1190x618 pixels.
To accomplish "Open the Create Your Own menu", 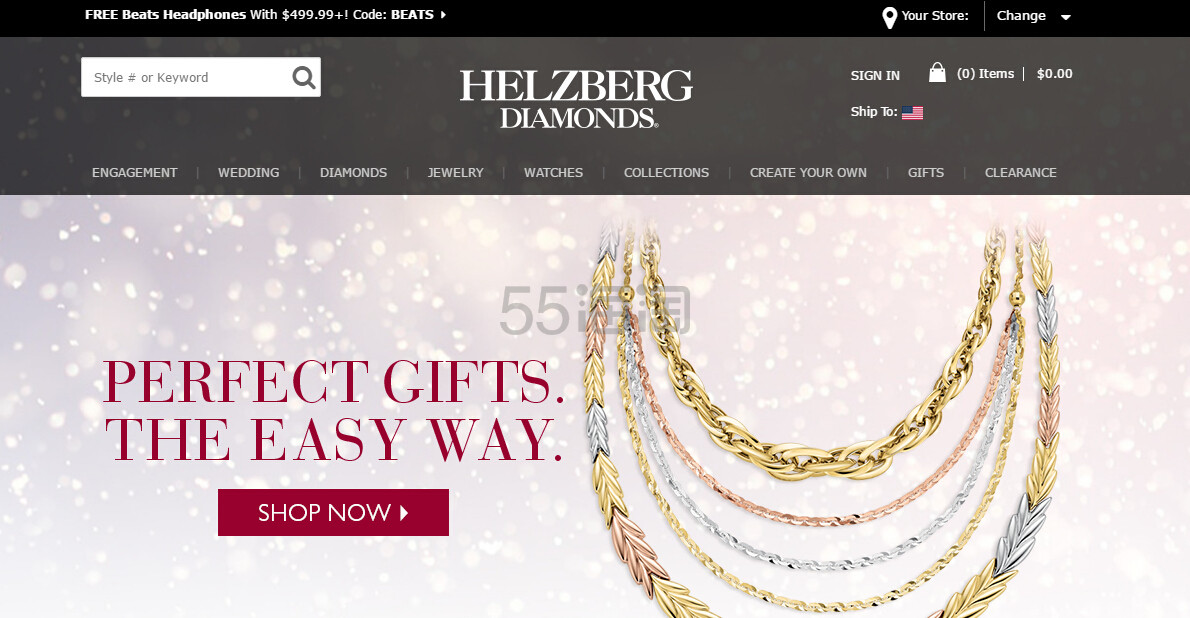I will coord(808,172).
